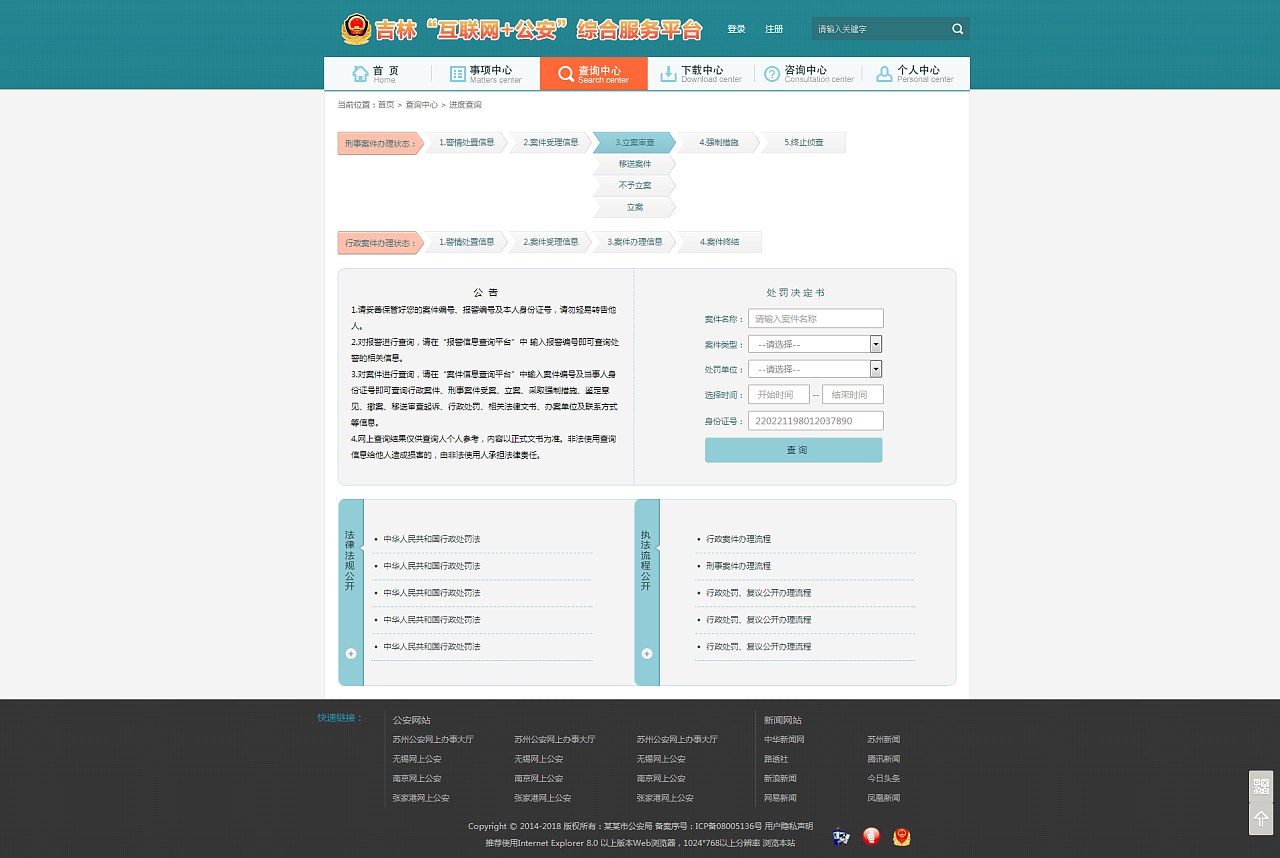Image resolution: width=1280 pixels, height=858 pixels.
Task: Open the QR code floating button
Action: (x=1261, y=786)
